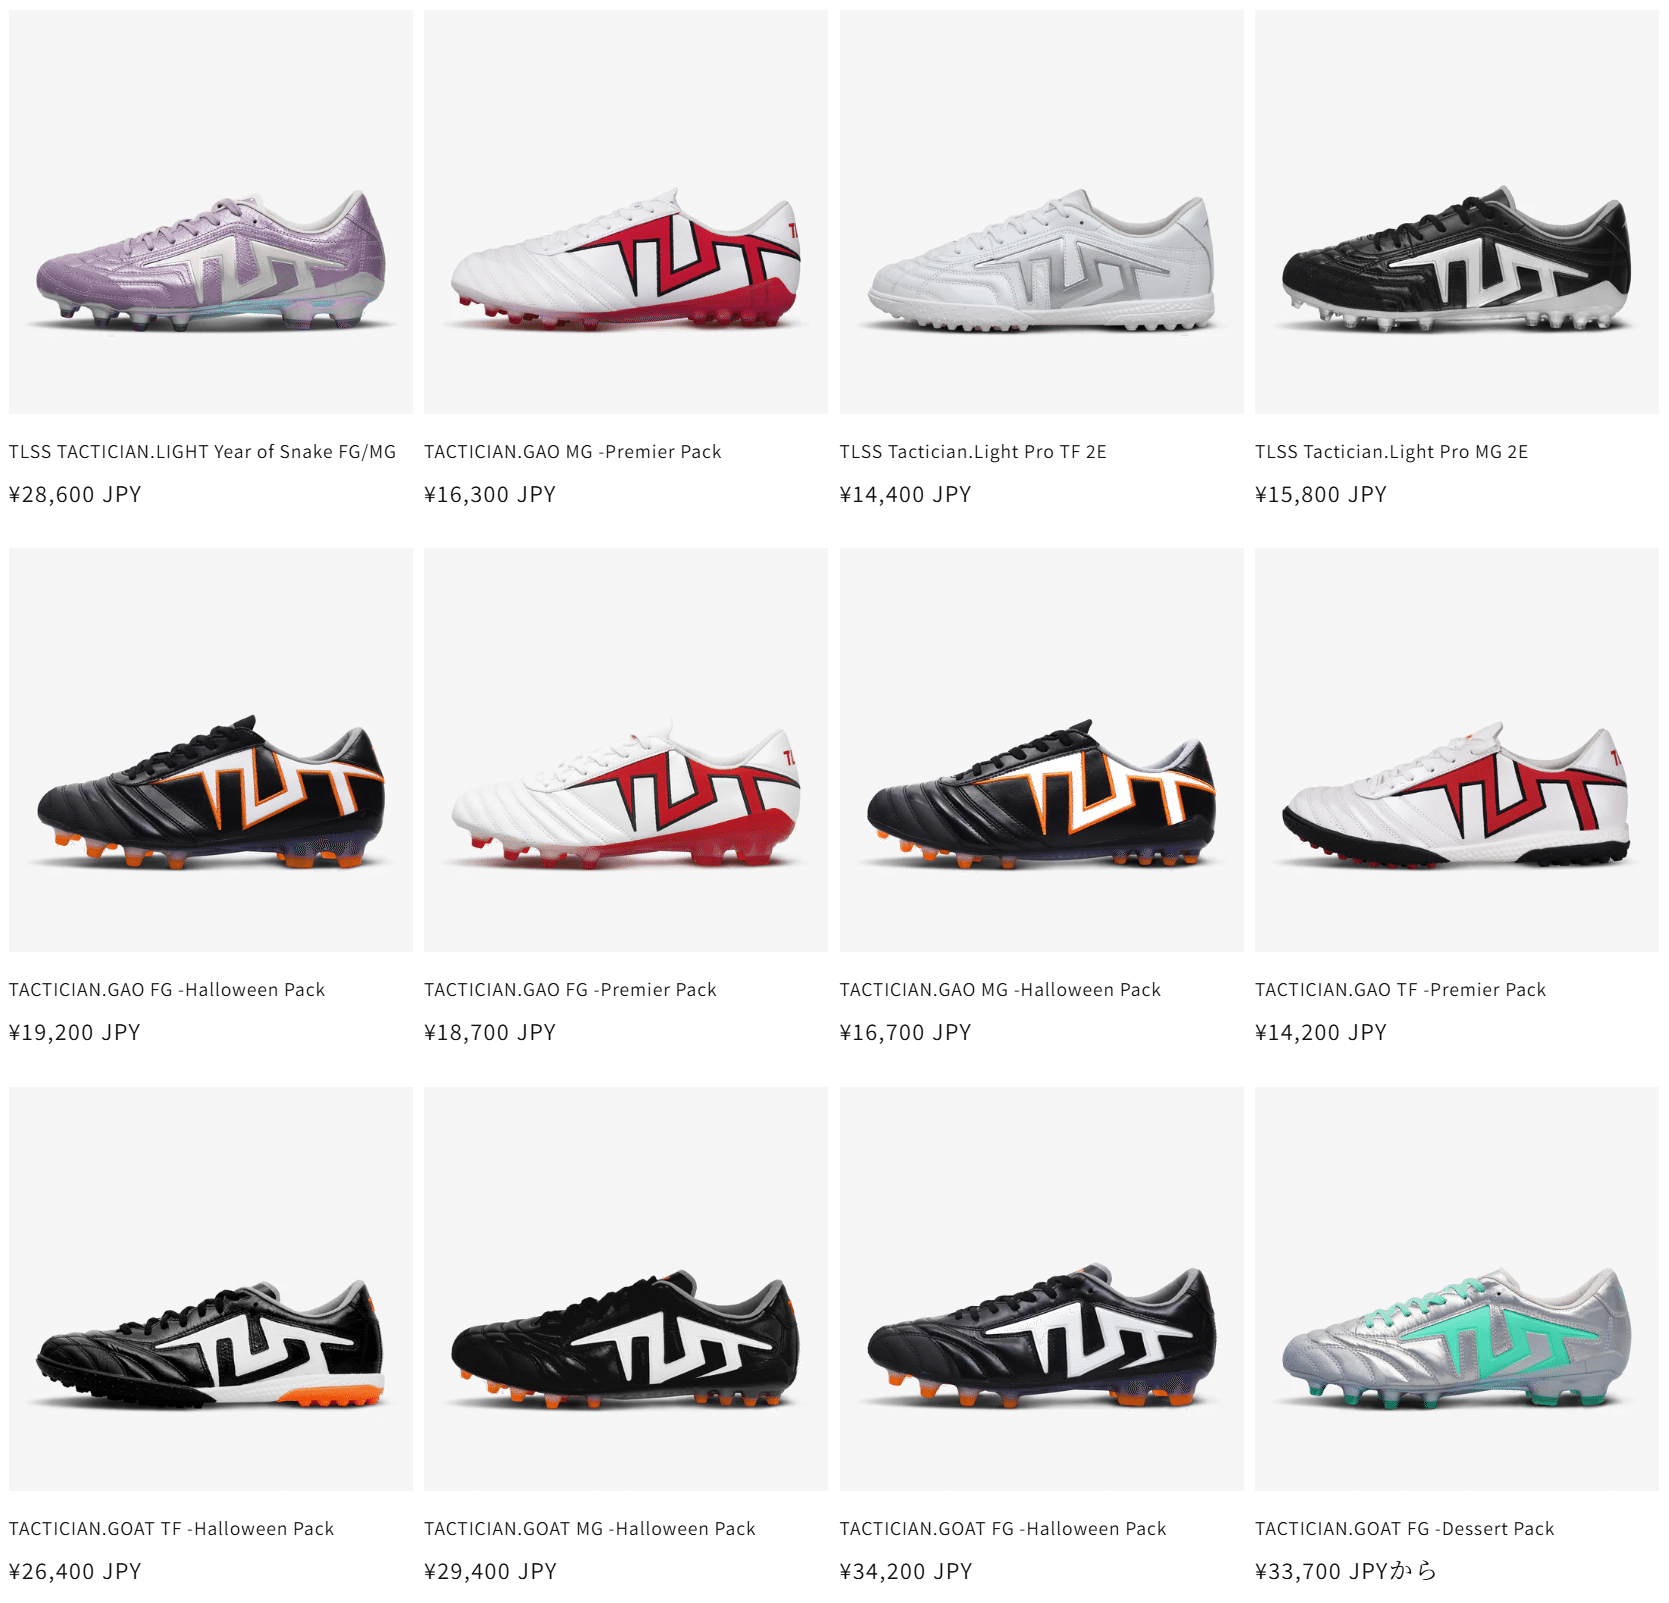Viewport: 1669px width, 1603px height.
Task: Click the TACTICIAN.GAO MG -Premier Pack title
Action: [573, 452]
